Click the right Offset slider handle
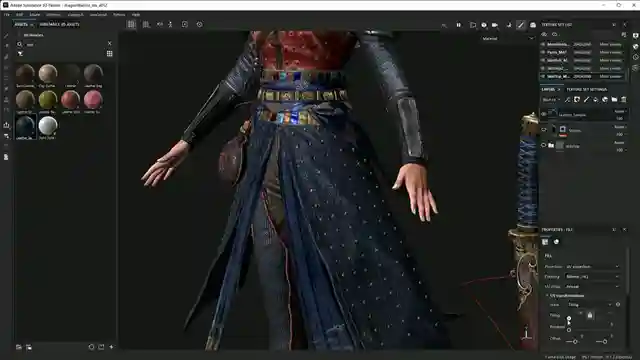This screenshot has width=640, height=360. click(x=604, y=341)
